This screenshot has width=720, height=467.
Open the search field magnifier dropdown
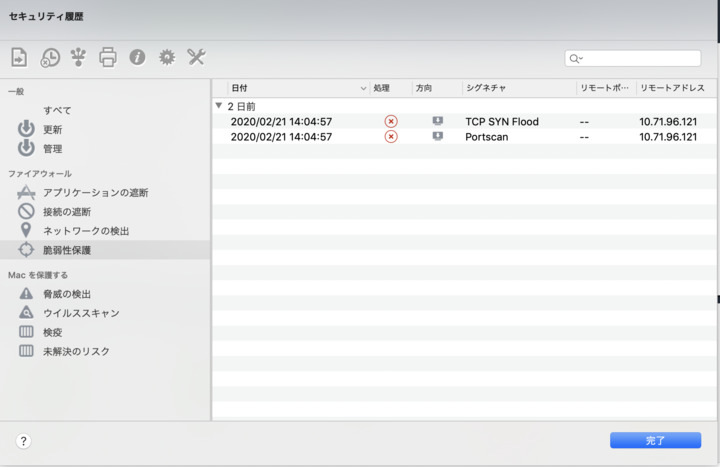(x=577, y=59)
